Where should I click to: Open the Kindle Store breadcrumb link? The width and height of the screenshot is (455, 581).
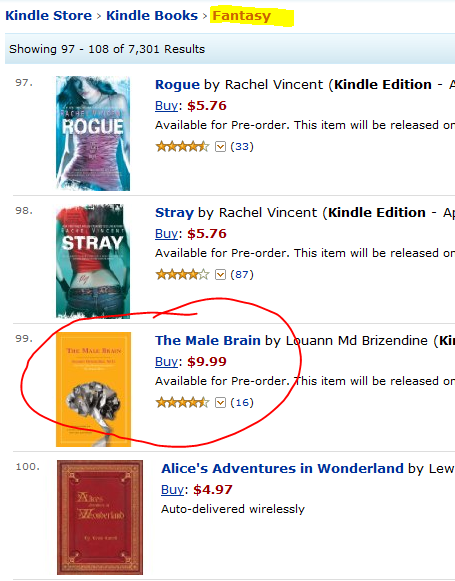[x=49, y=16]
